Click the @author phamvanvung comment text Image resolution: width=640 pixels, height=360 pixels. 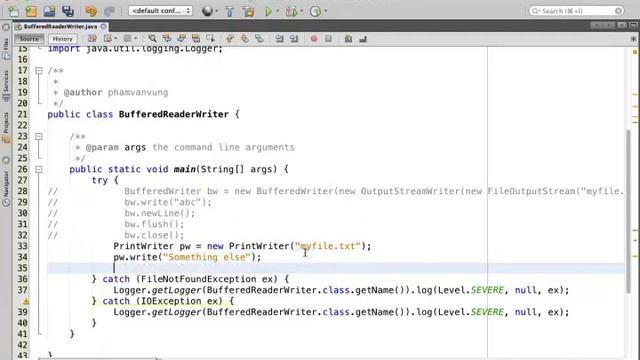click(116, 93)
